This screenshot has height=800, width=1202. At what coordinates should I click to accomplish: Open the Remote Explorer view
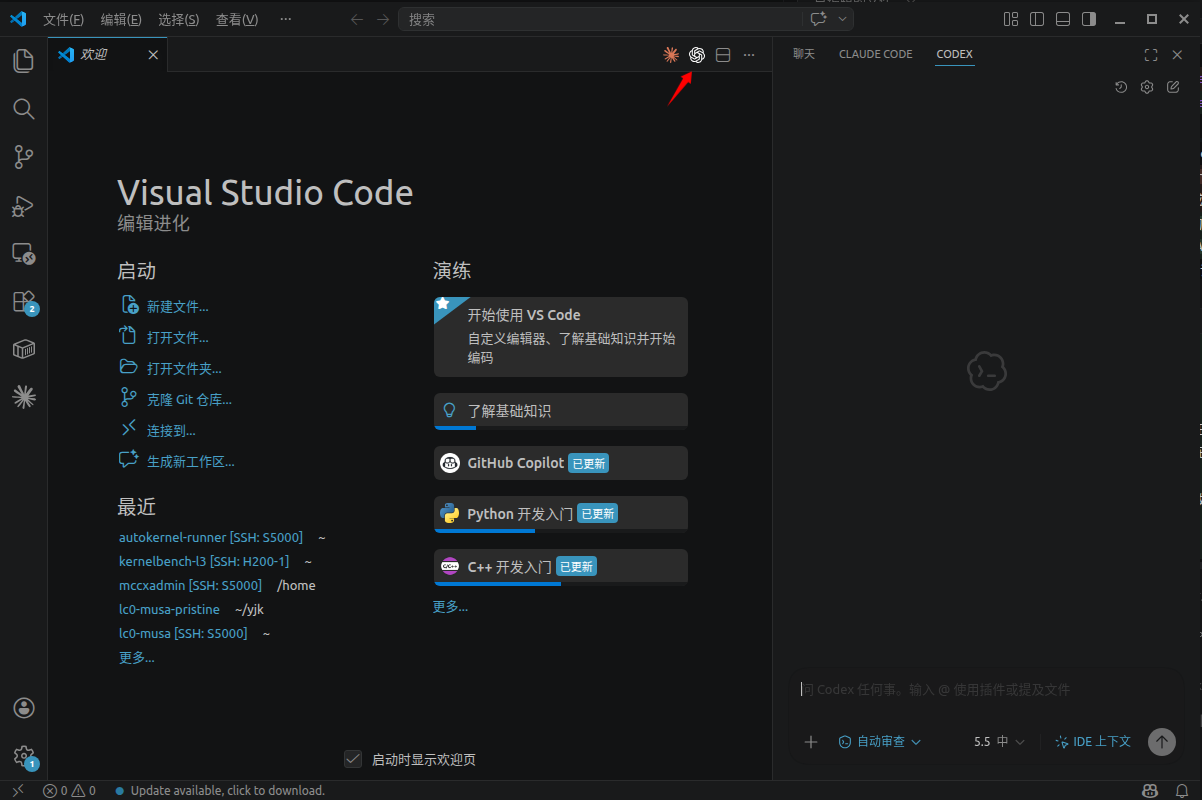(x=23, y=253)
